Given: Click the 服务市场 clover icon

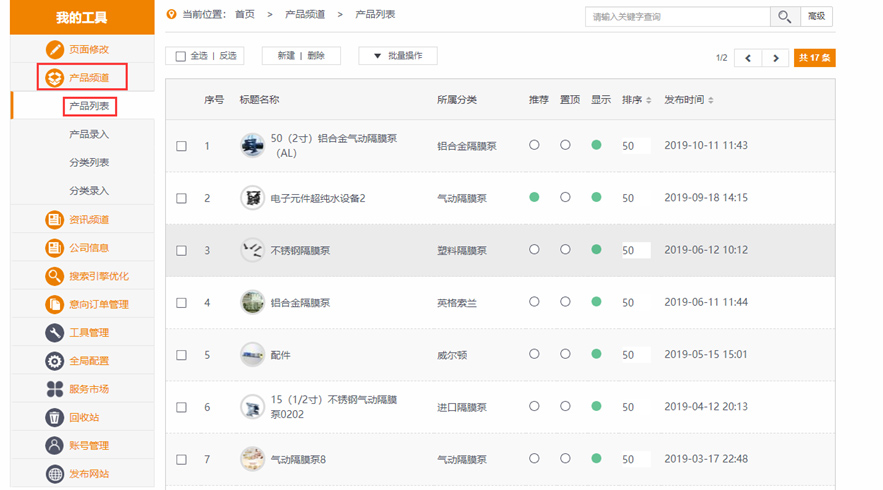Looking at the screenshot, I should (x=55, y=389).
